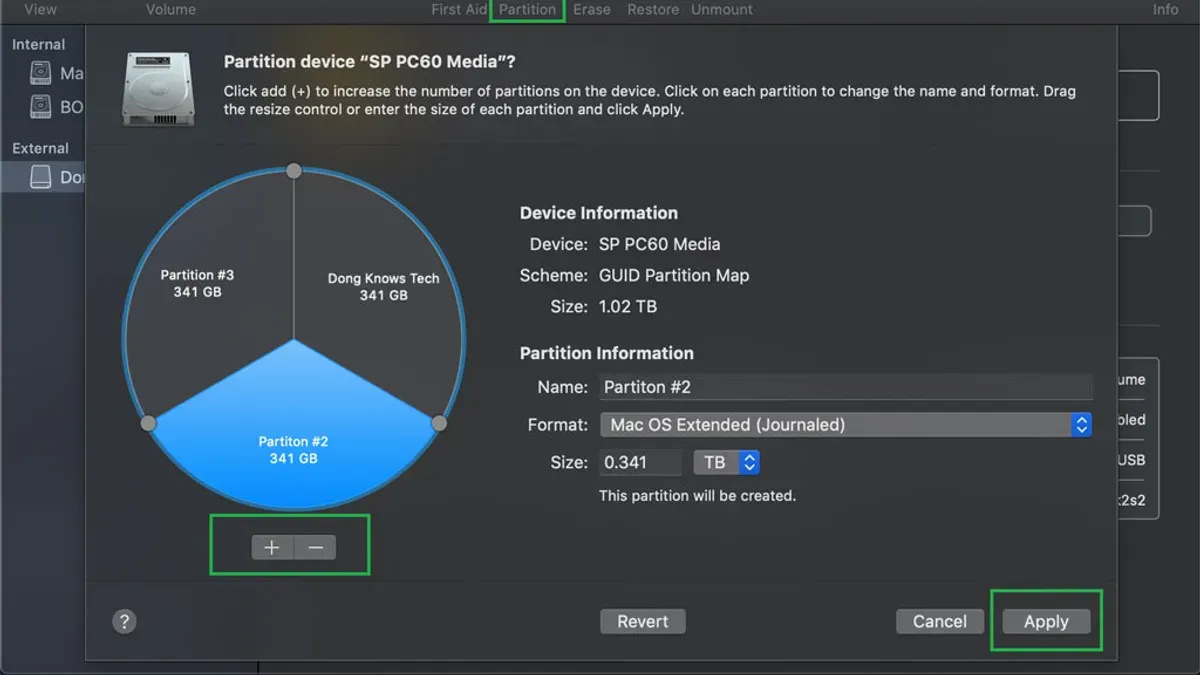
Task: Revert the partition layout changes
Action: [642, 621]
